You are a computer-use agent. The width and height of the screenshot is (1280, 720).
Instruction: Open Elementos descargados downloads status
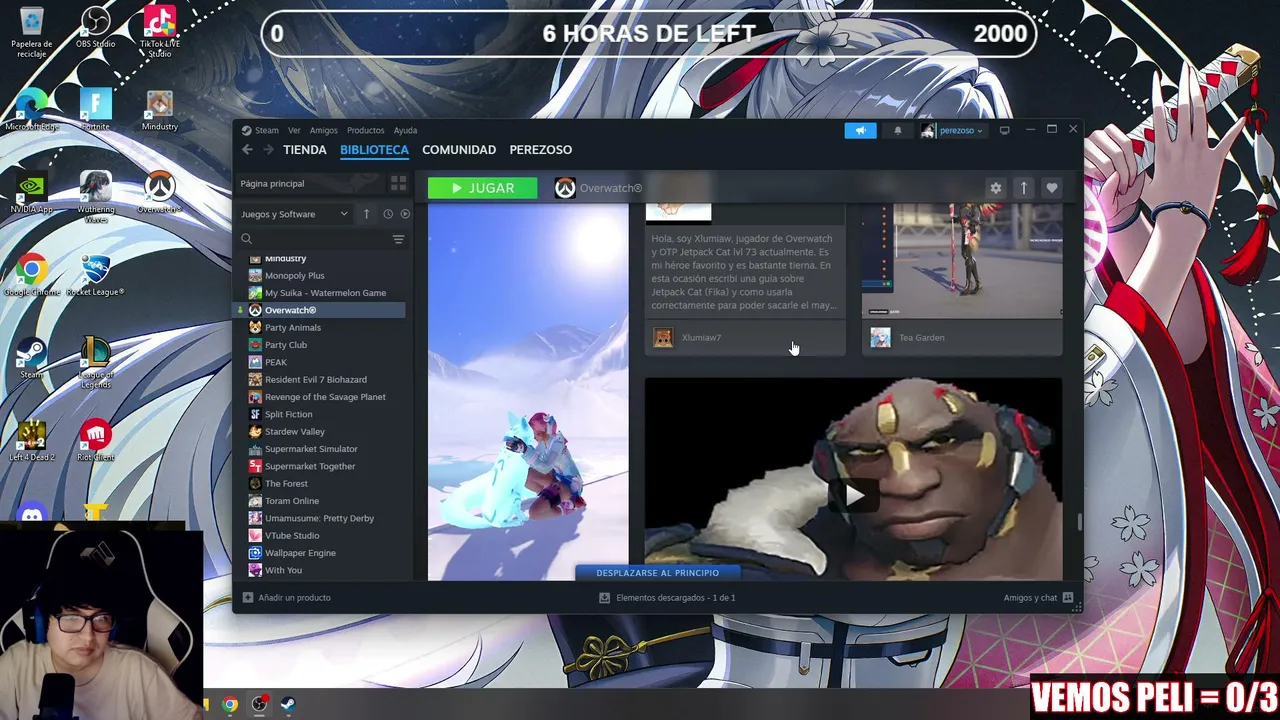[667, 598]
